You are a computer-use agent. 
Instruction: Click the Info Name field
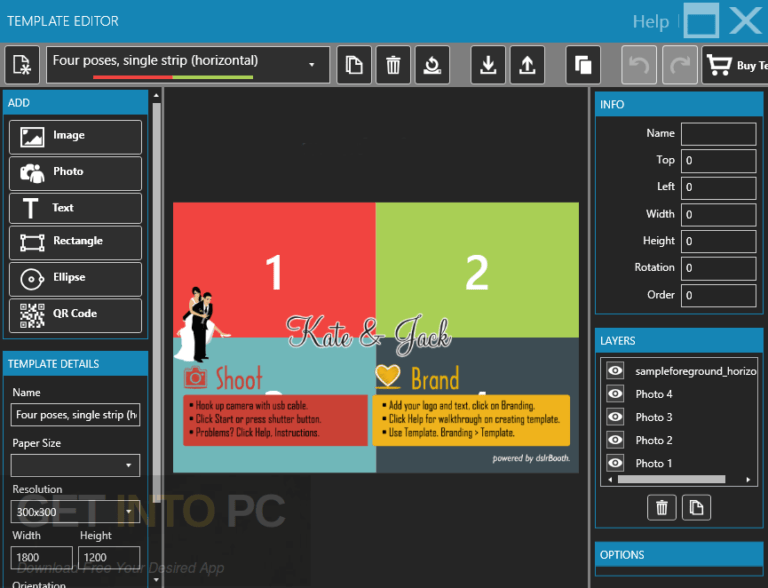click(x=719, y=134)
